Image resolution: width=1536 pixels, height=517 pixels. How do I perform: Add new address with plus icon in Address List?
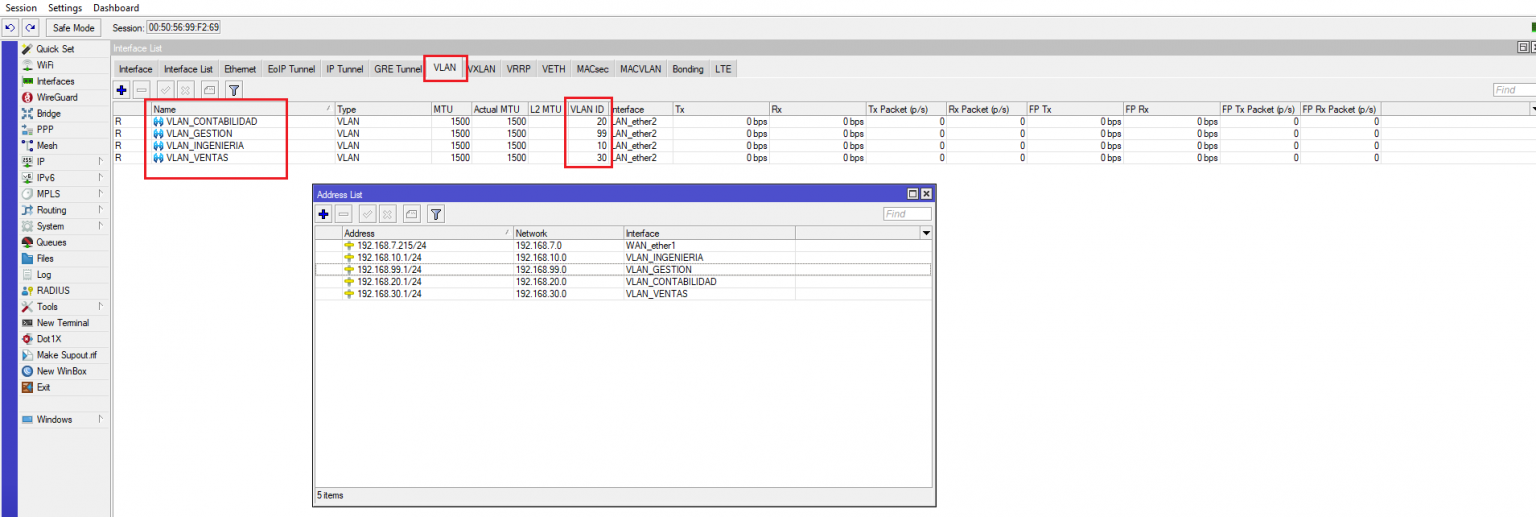click(323, 214)
